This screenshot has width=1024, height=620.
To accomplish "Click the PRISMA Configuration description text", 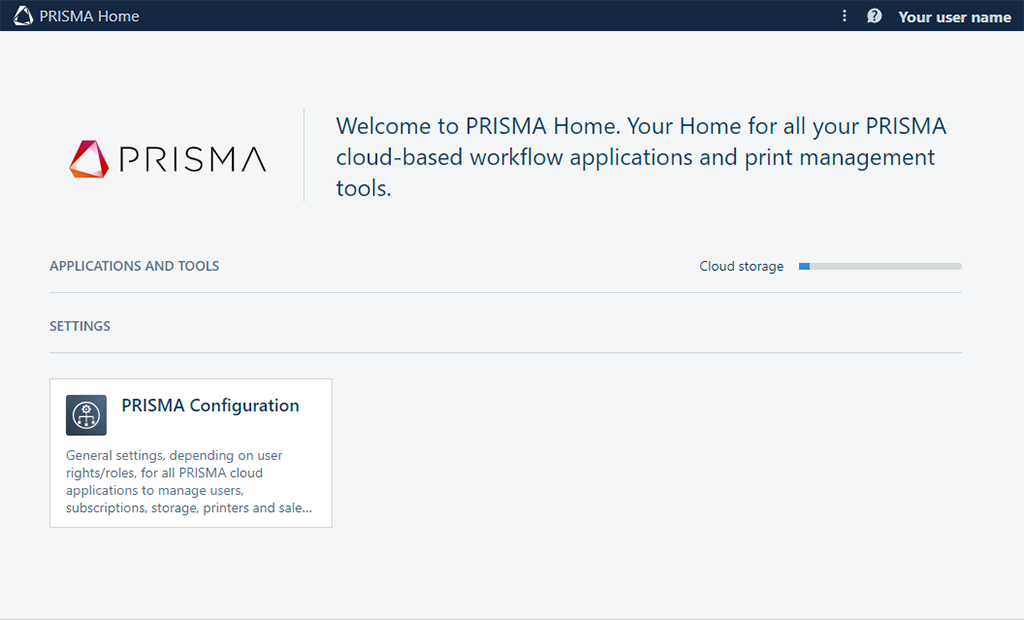I will pyautogui.click(x=188, y=482).
